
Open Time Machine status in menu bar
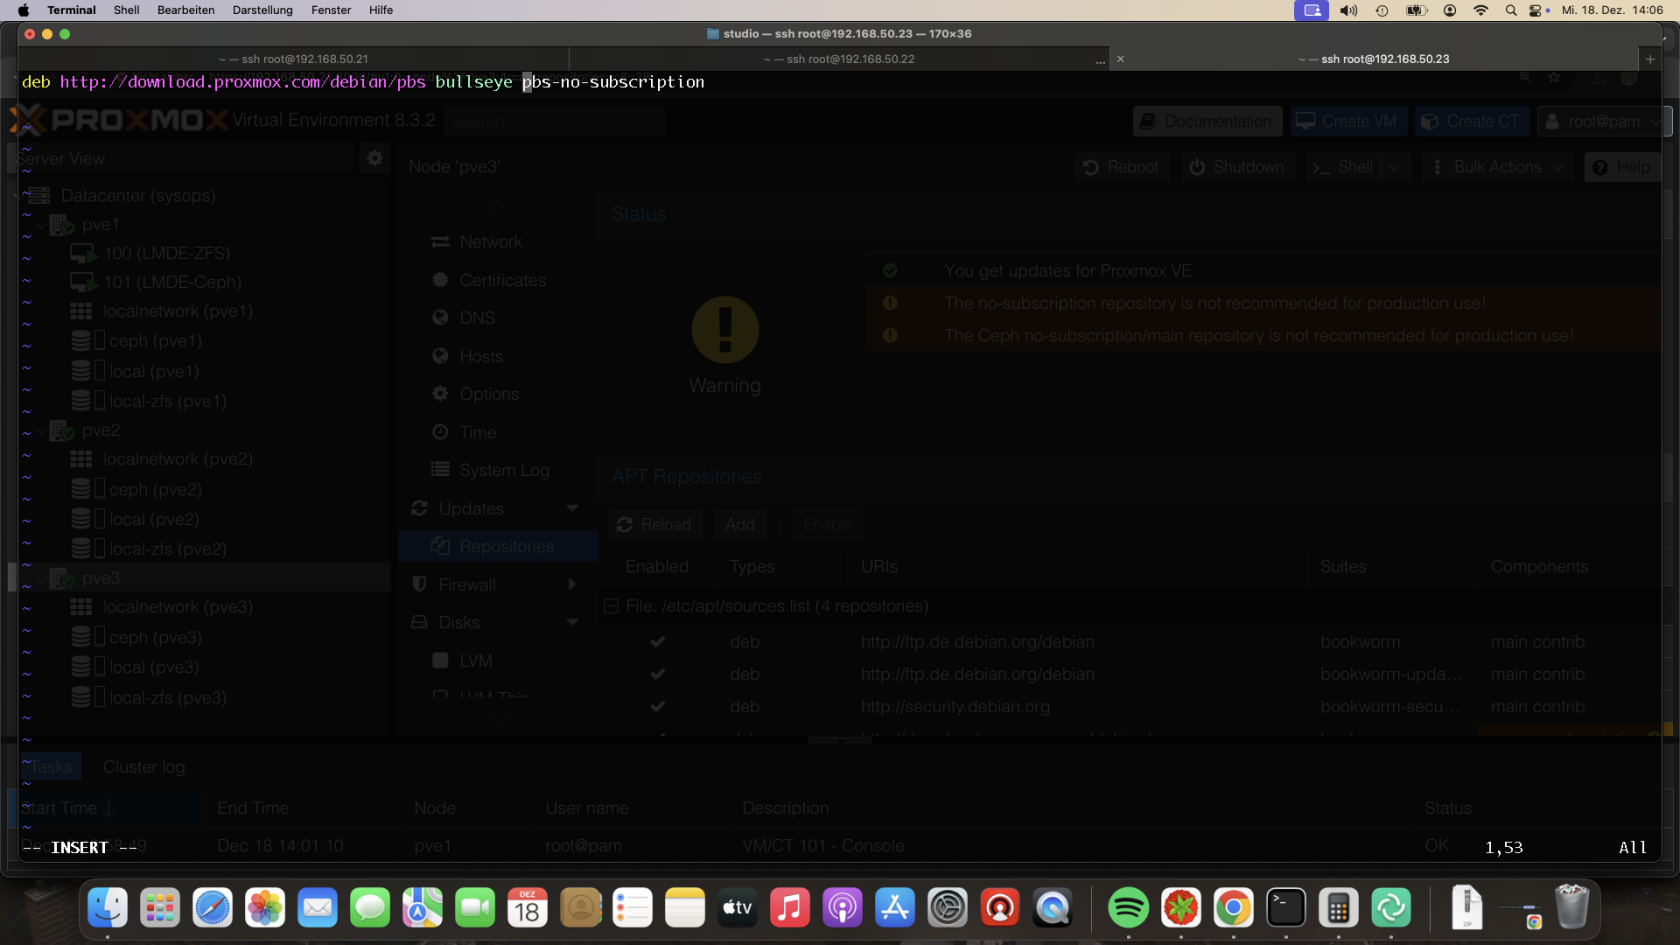1382,10
